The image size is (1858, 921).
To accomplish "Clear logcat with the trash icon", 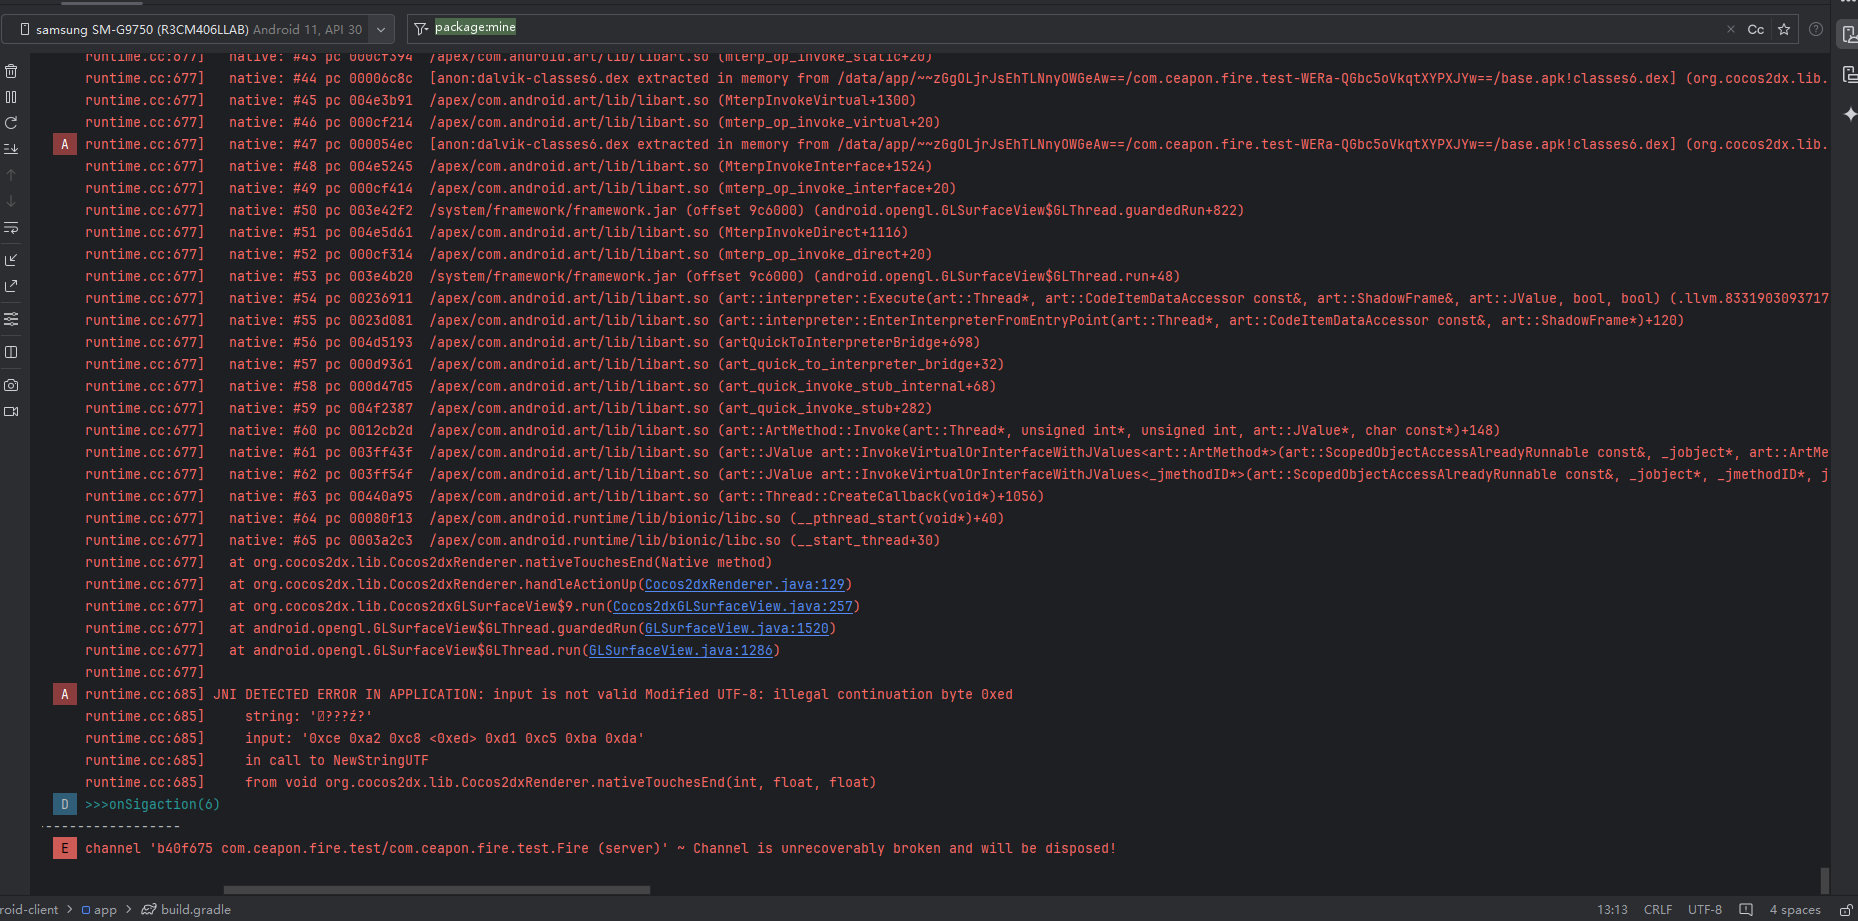I will pyautogui.click(x=11, y=71).
